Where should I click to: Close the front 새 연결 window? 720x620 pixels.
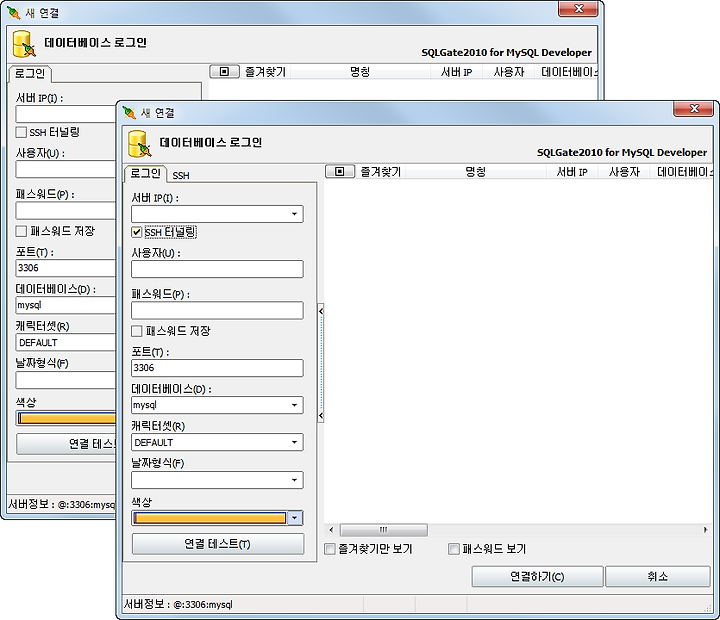coord(694,109)
